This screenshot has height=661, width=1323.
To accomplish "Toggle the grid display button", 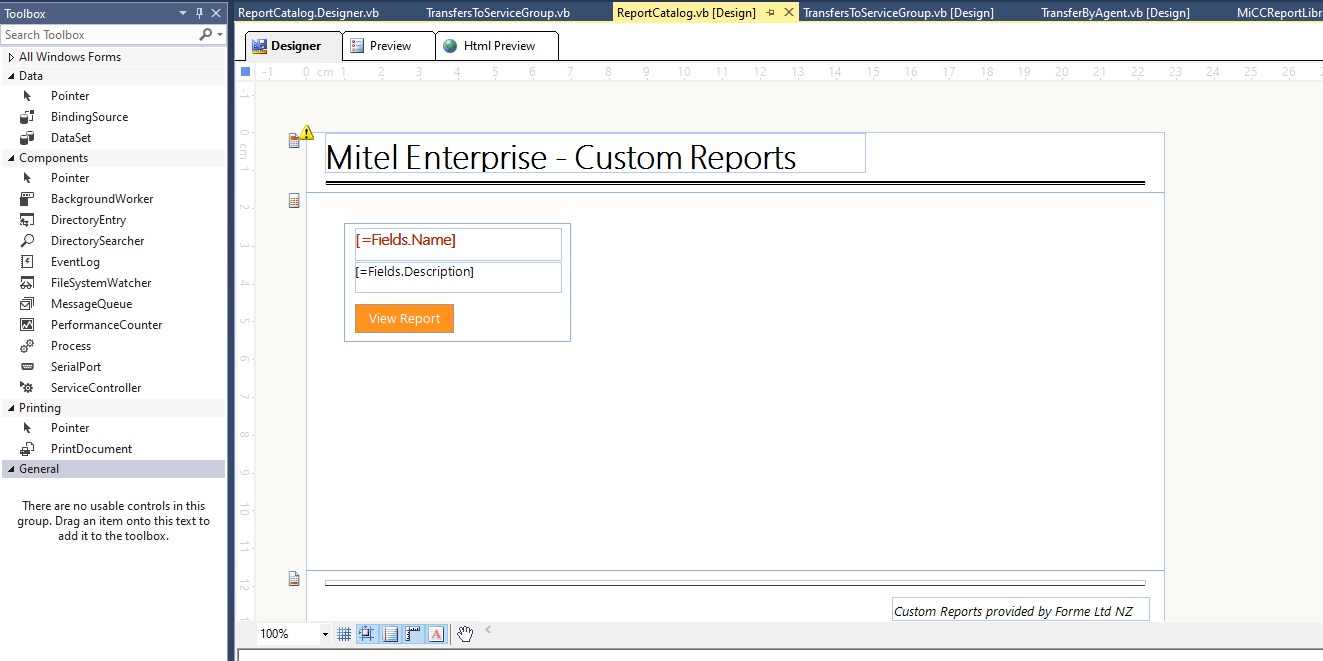I will [x=344, y=634].
